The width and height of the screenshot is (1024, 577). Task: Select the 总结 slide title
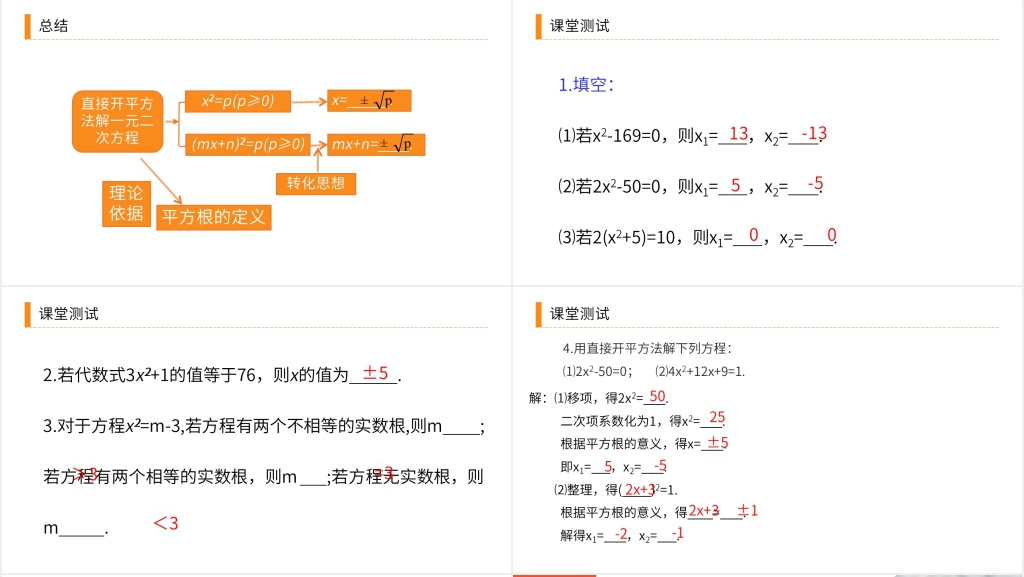(x=53, y=26)
